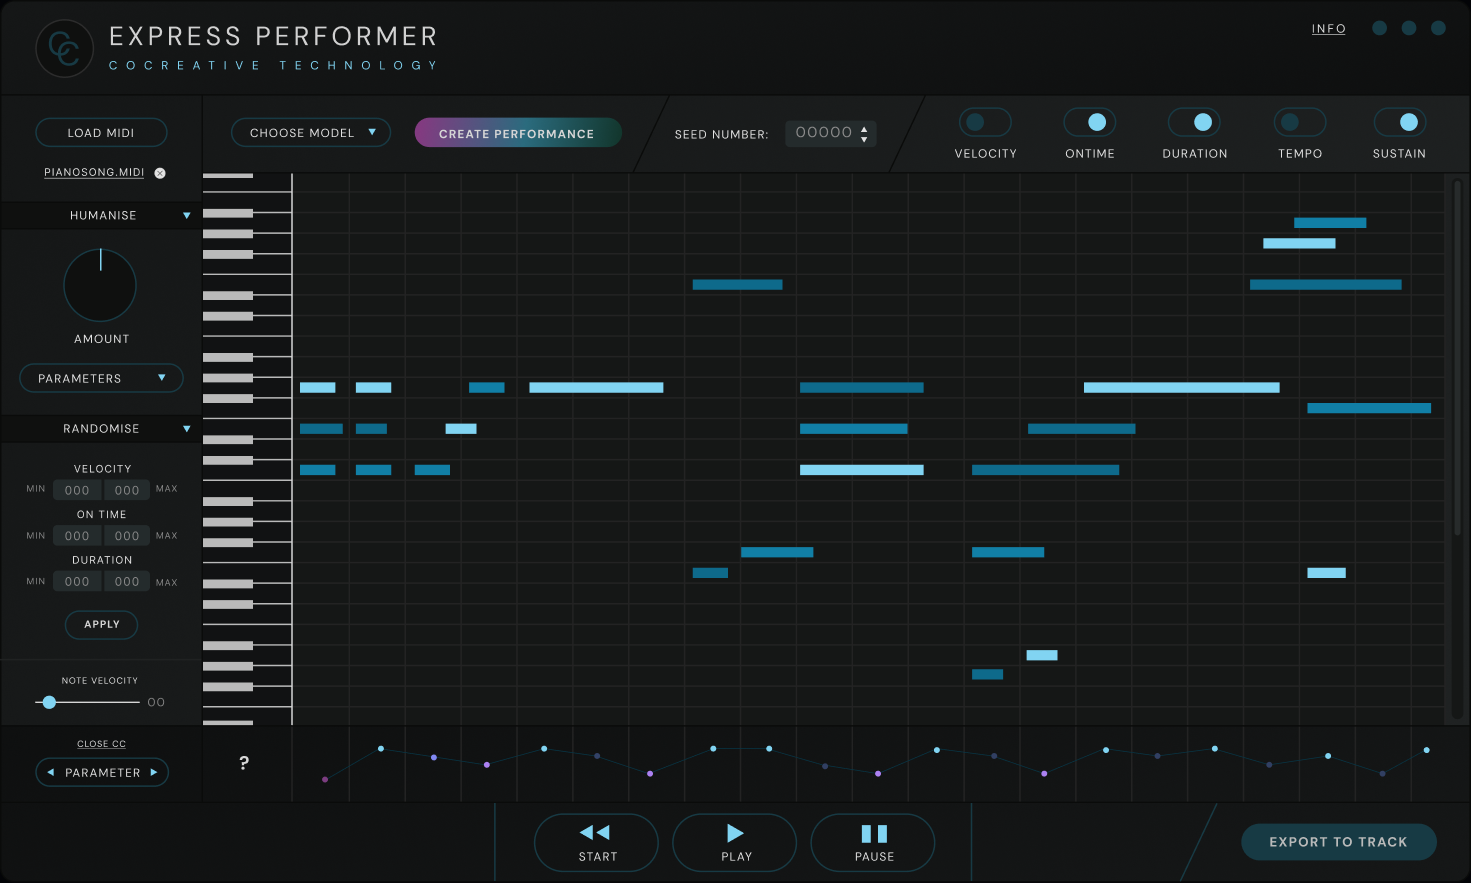
Task: Open the Parameters dropdown under Humanise
Action: pyautogui.click(x=101, y=378)
